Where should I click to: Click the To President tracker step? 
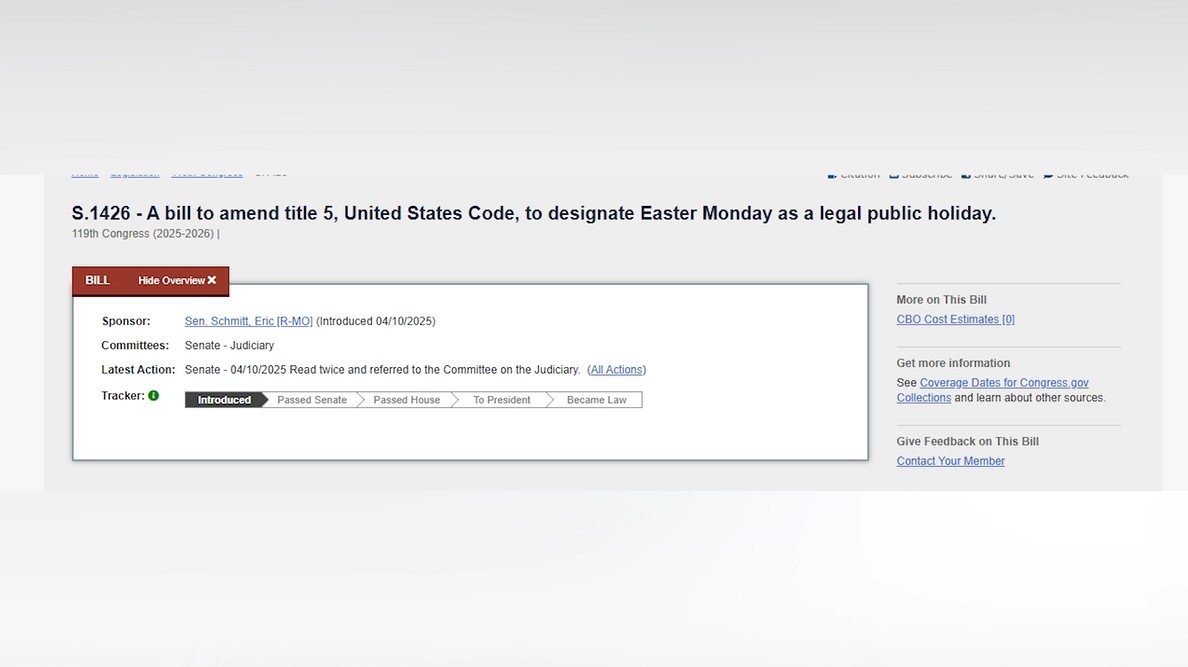[499, 399]
